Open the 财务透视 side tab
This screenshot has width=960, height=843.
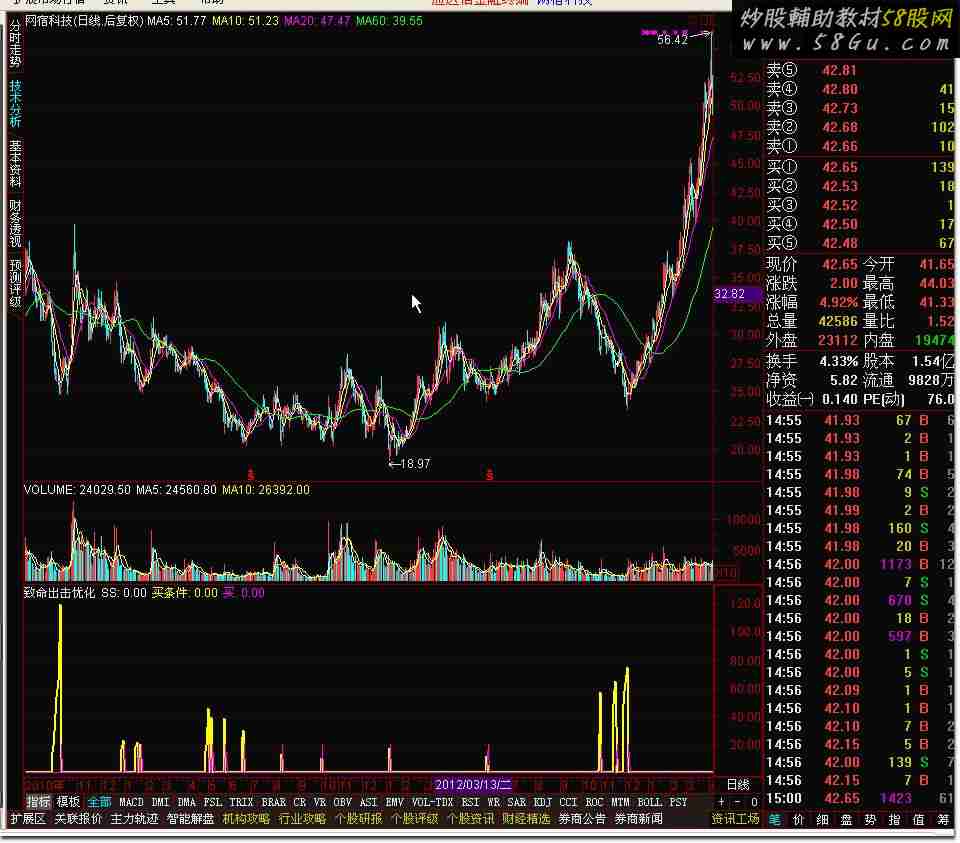(15, 223)
